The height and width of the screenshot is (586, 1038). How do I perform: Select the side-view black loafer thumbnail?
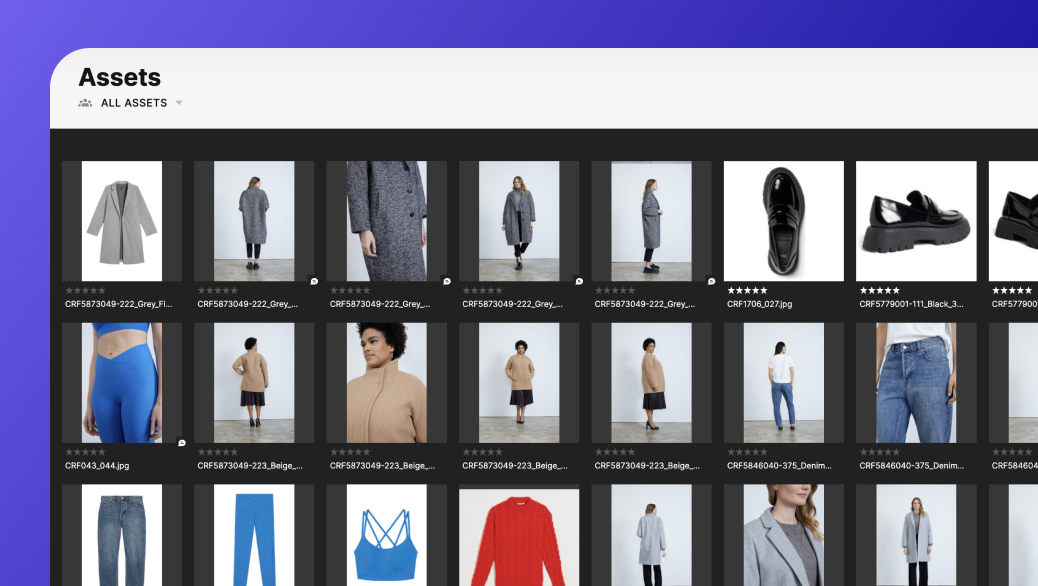point(915,221)
